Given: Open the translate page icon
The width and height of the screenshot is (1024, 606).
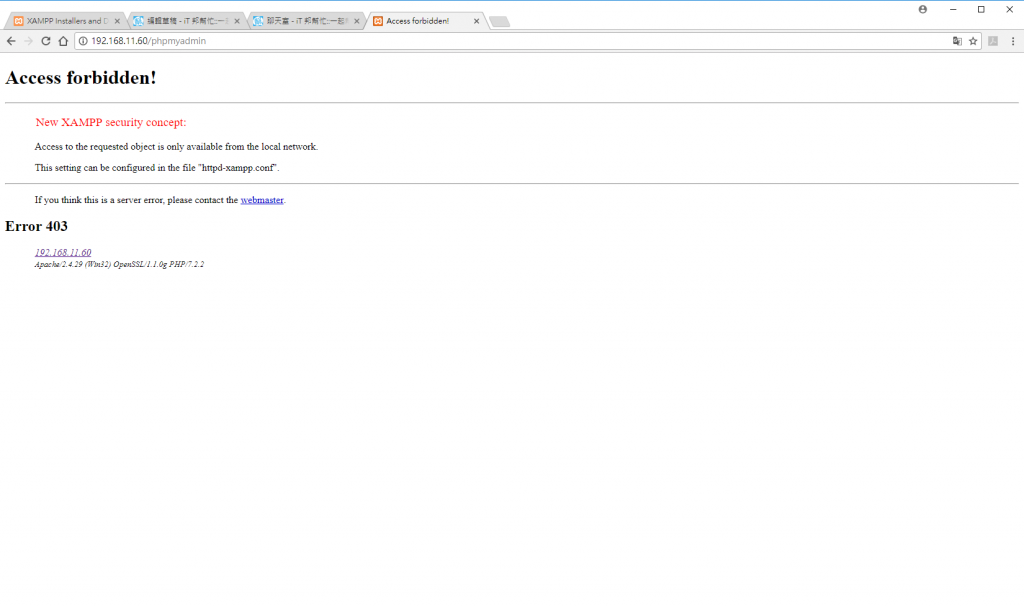Looking at the screenshot, I should [x=957, y=40].
